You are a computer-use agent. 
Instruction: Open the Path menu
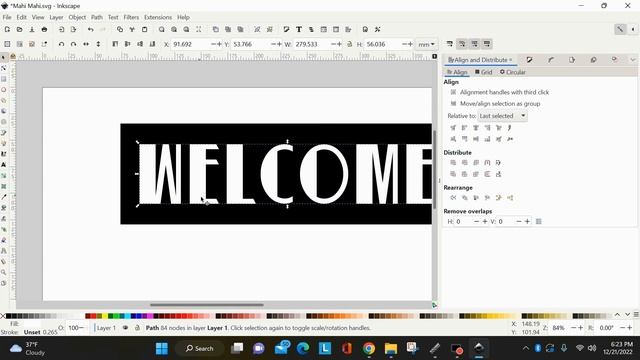click(x=97, y=17)
